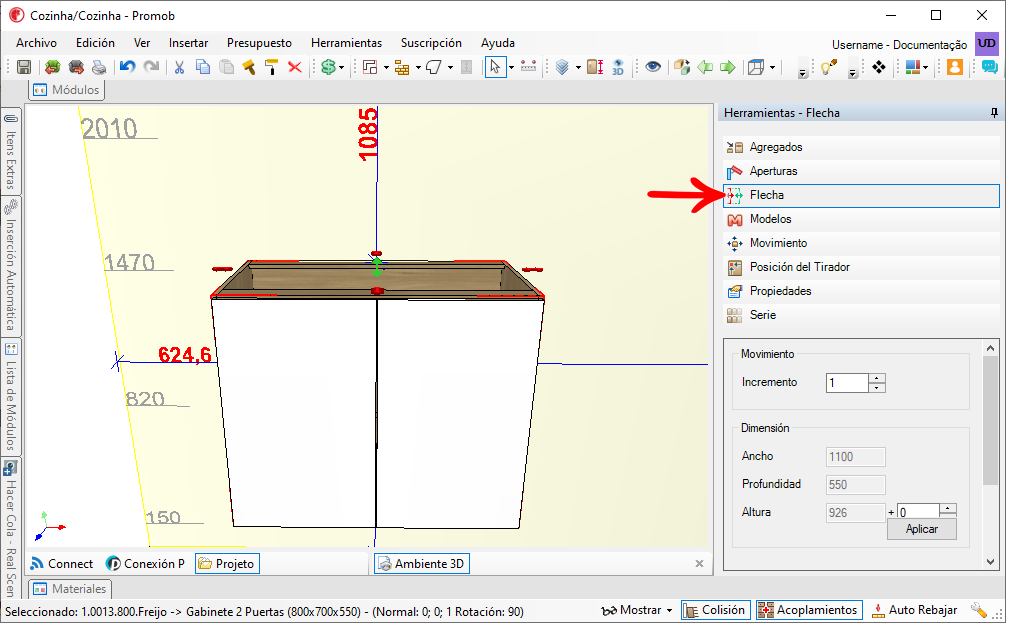Click the green sofa import icon
1012x636 pixels.
(x=53, y=67)
